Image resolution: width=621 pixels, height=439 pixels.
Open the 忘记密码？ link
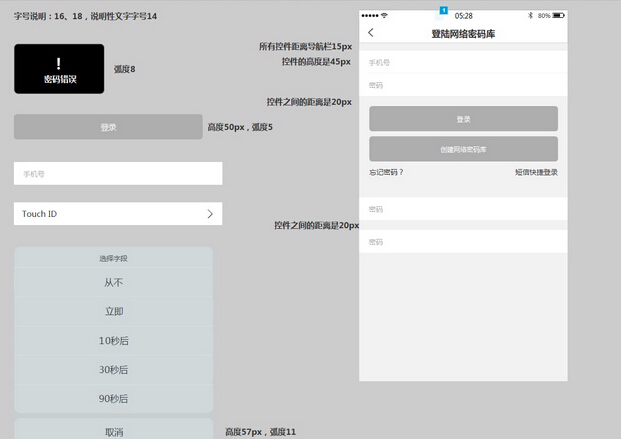point(386,172)
